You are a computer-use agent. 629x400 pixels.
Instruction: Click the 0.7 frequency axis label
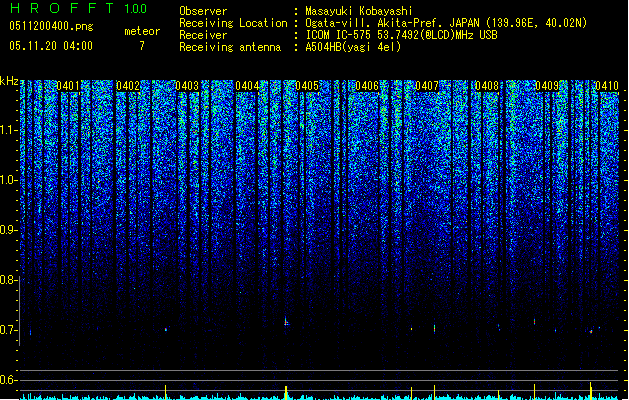click(8, 330)
